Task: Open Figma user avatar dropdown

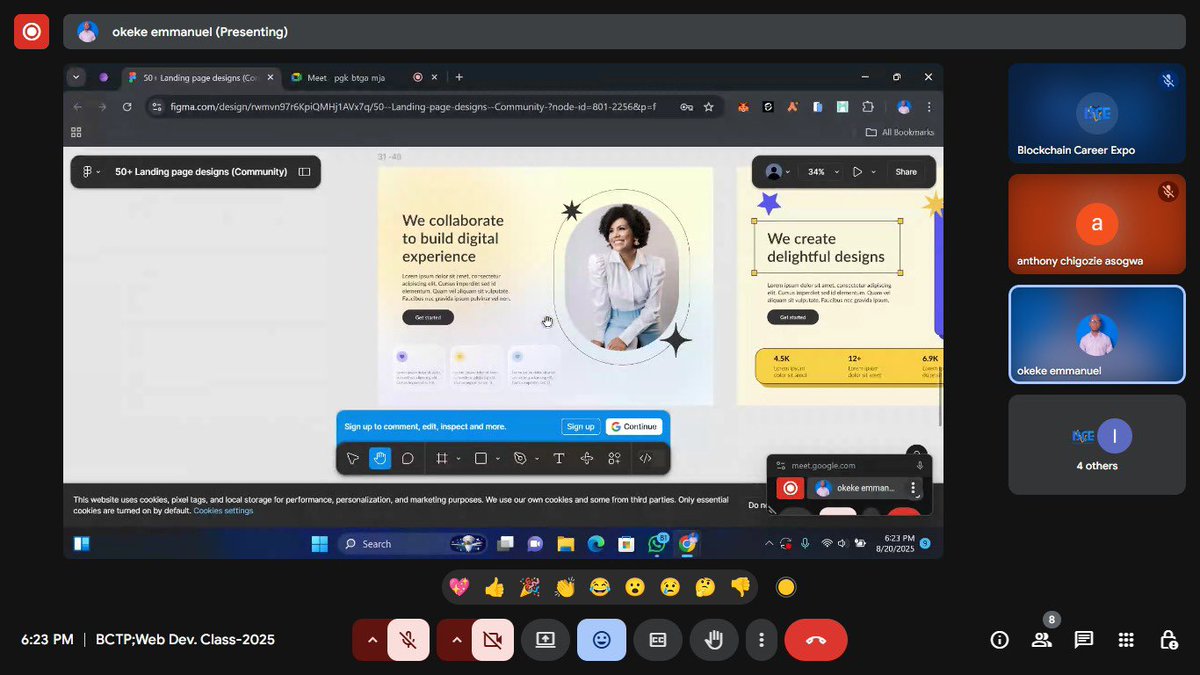Action: [x=777, y=172]
